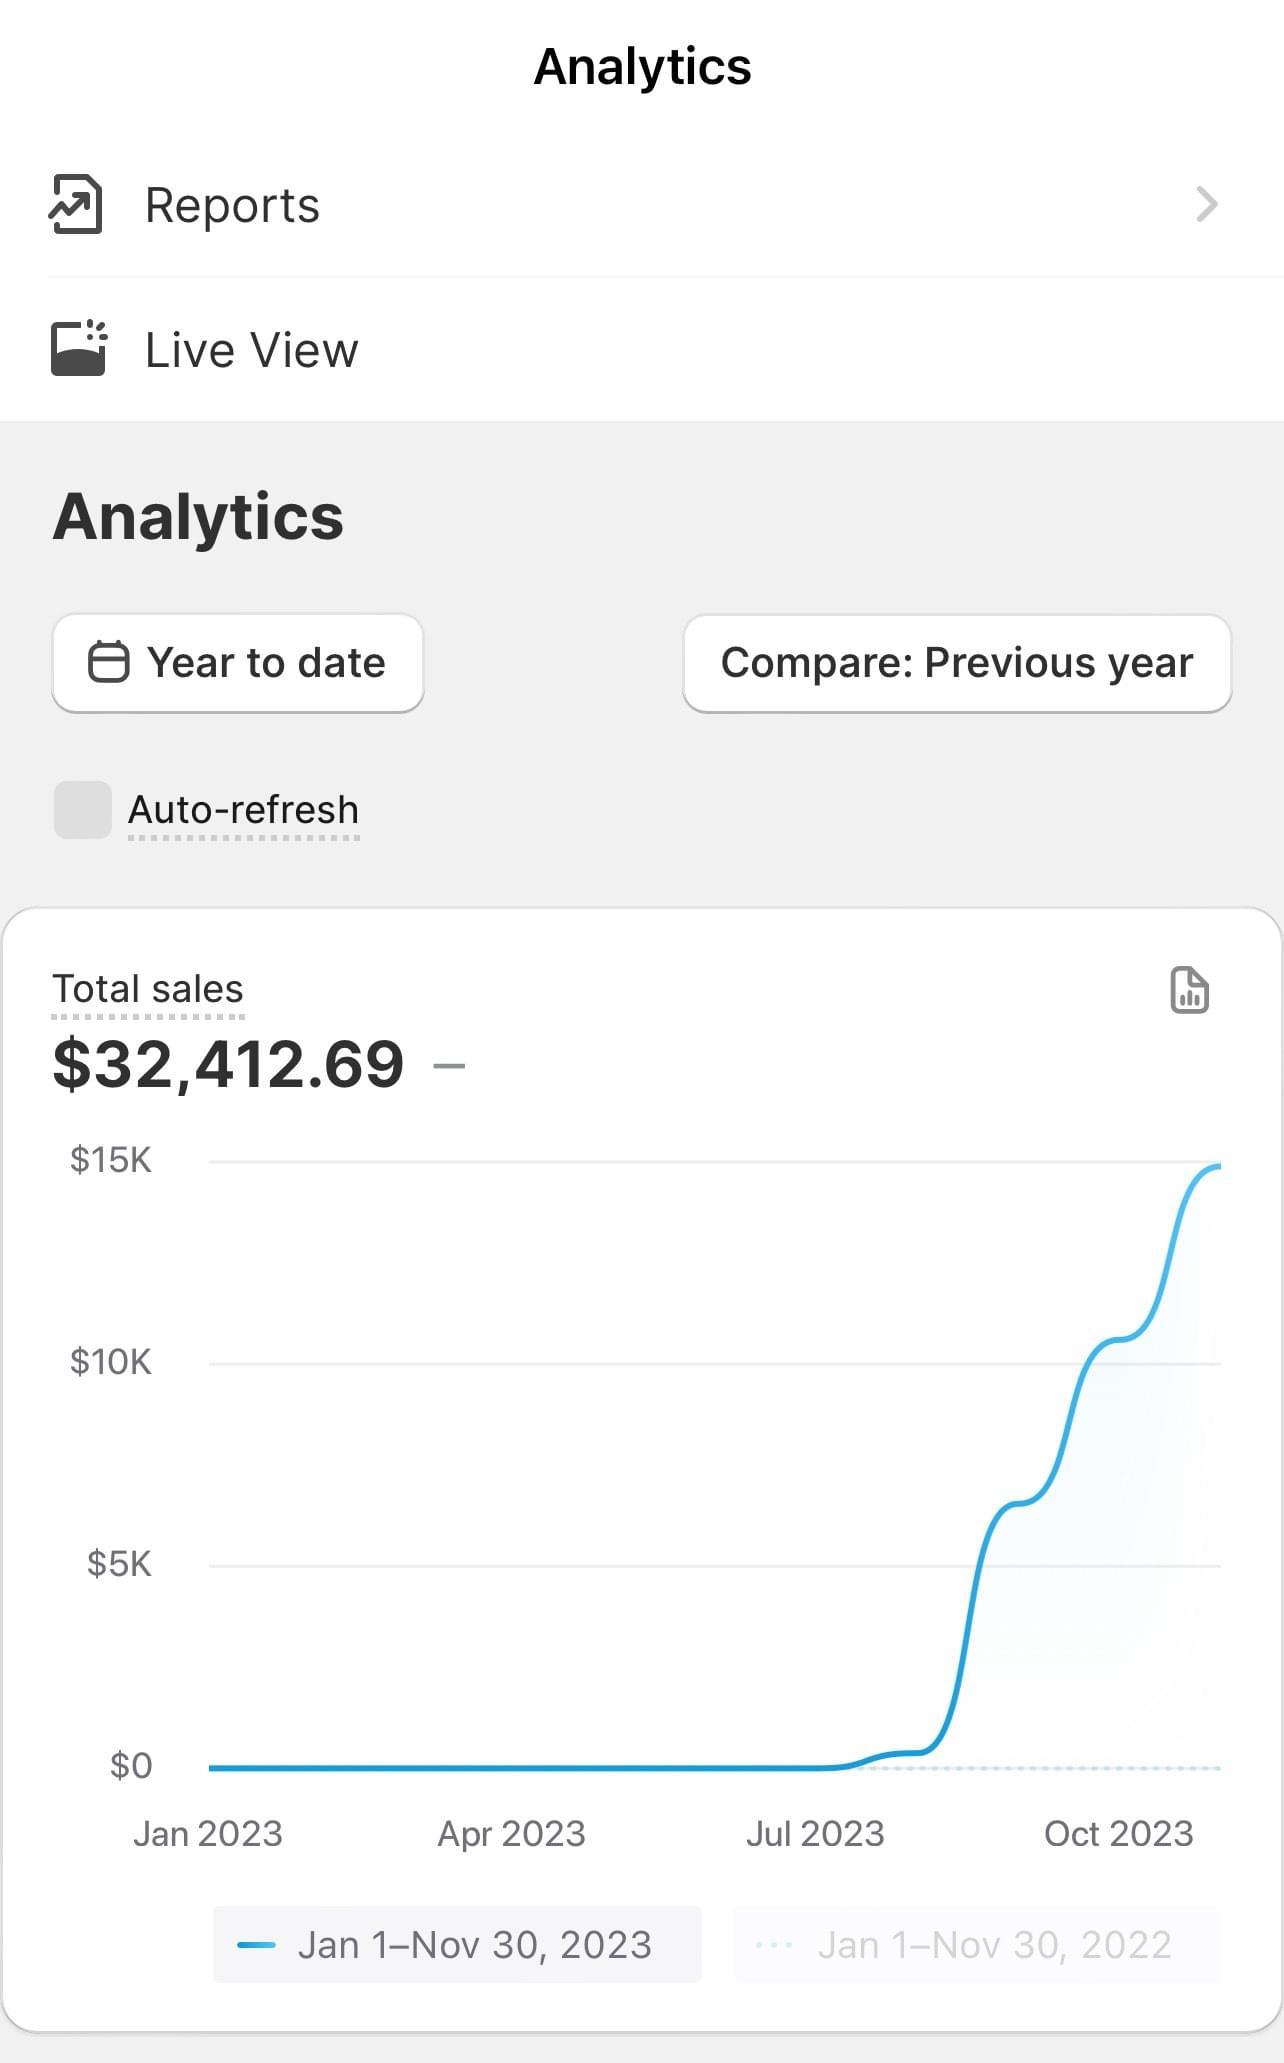Viewport: 1284px width, 2063px height.
Task: Click the Total sales heading link
Action: (x=148, y=989)
